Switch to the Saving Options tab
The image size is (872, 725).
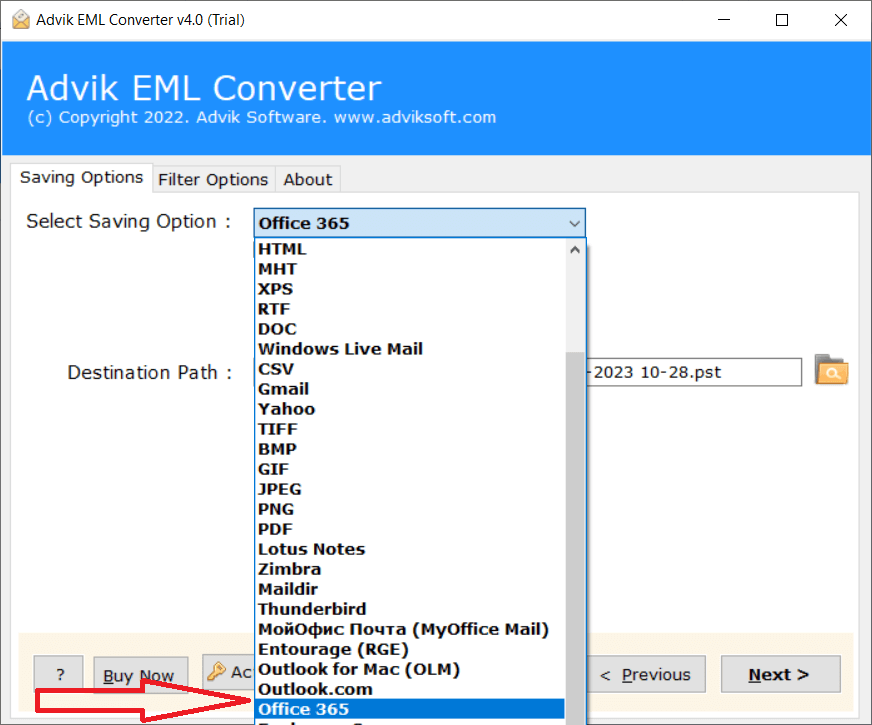coord(82,177)
